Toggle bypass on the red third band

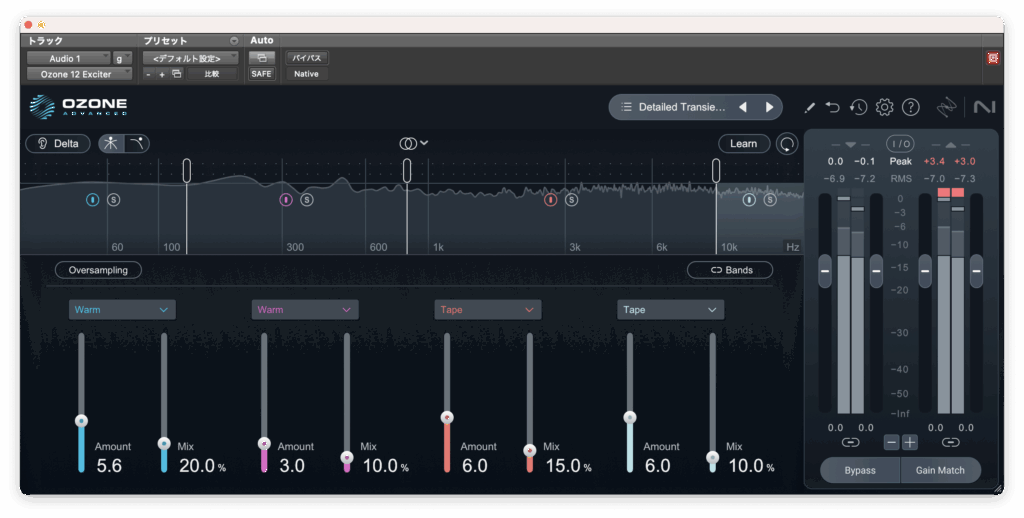[x=550, y=200]
